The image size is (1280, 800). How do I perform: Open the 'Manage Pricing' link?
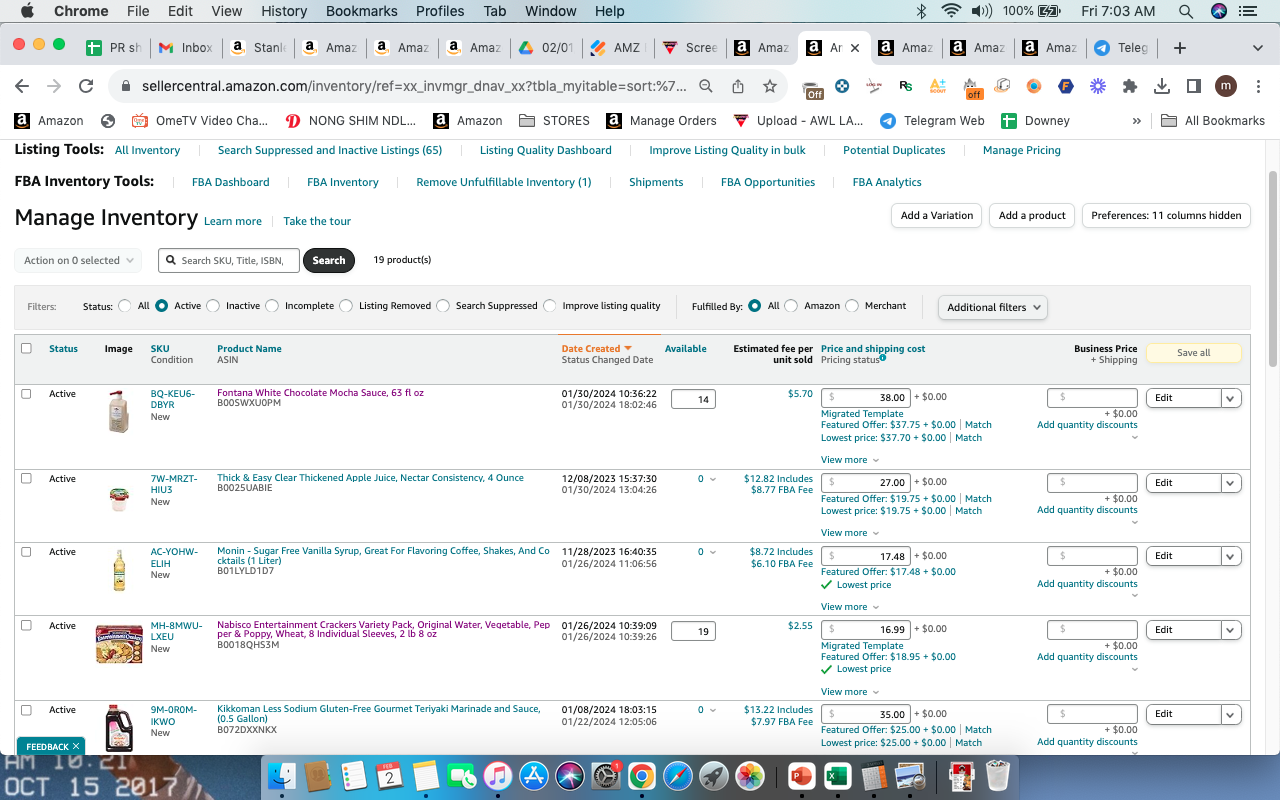1022,150
